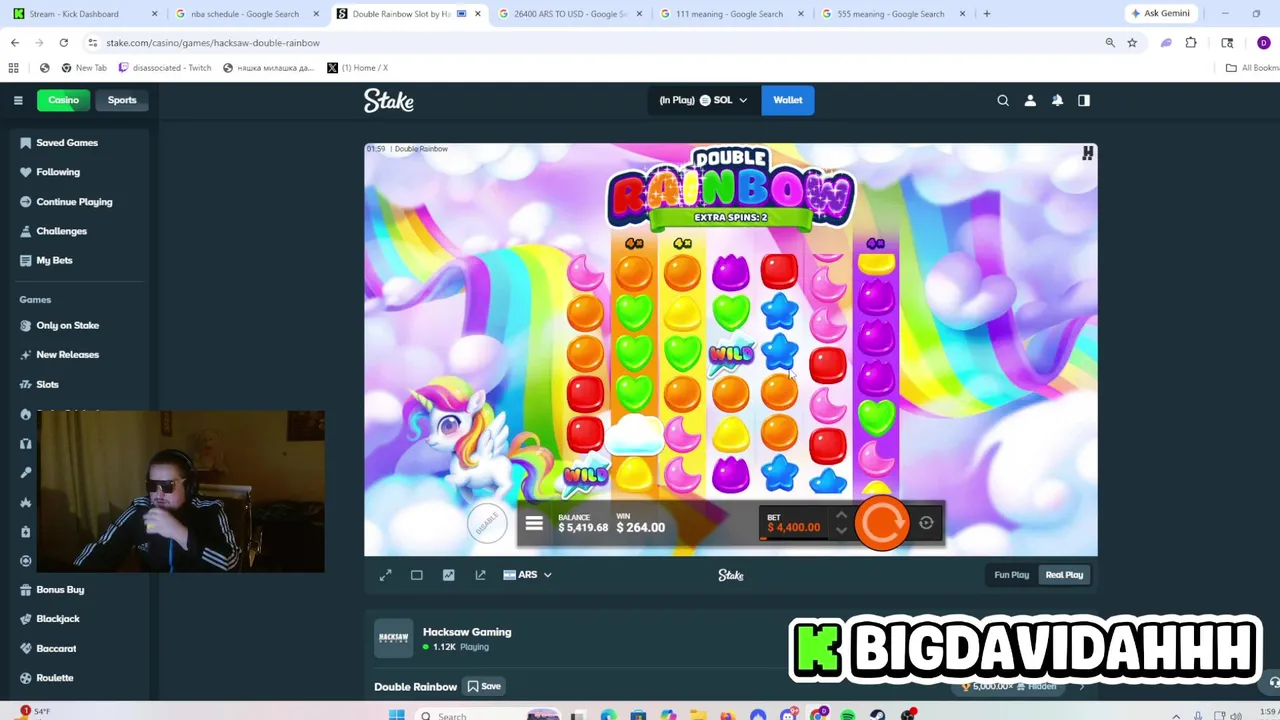Open the Stake hamburger sidebar menu
Screen dimensions: 1280x720
click(18, 100)
